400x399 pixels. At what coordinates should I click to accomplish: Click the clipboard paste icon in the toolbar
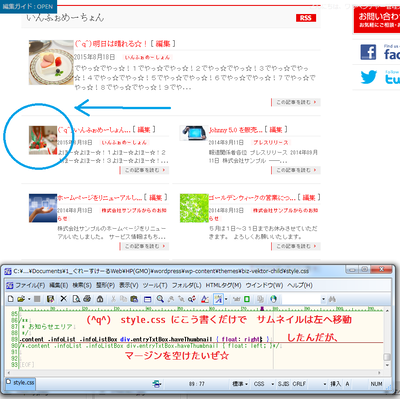point(134,299)
